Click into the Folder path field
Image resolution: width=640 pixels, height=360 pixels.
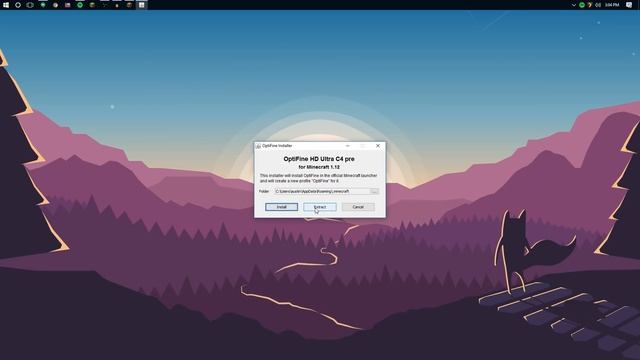(322, 191)
